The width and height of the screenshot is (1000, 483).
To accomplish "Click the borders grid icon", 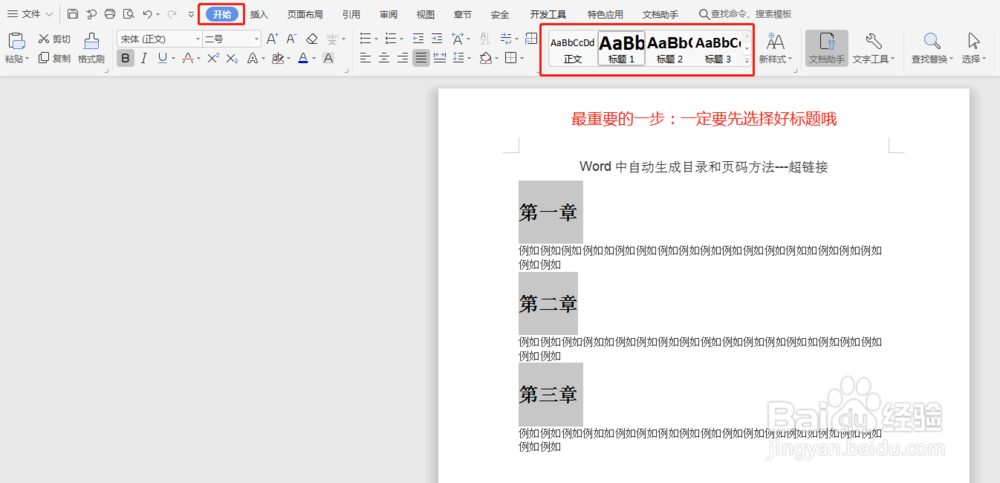I will tap(510, 58).
